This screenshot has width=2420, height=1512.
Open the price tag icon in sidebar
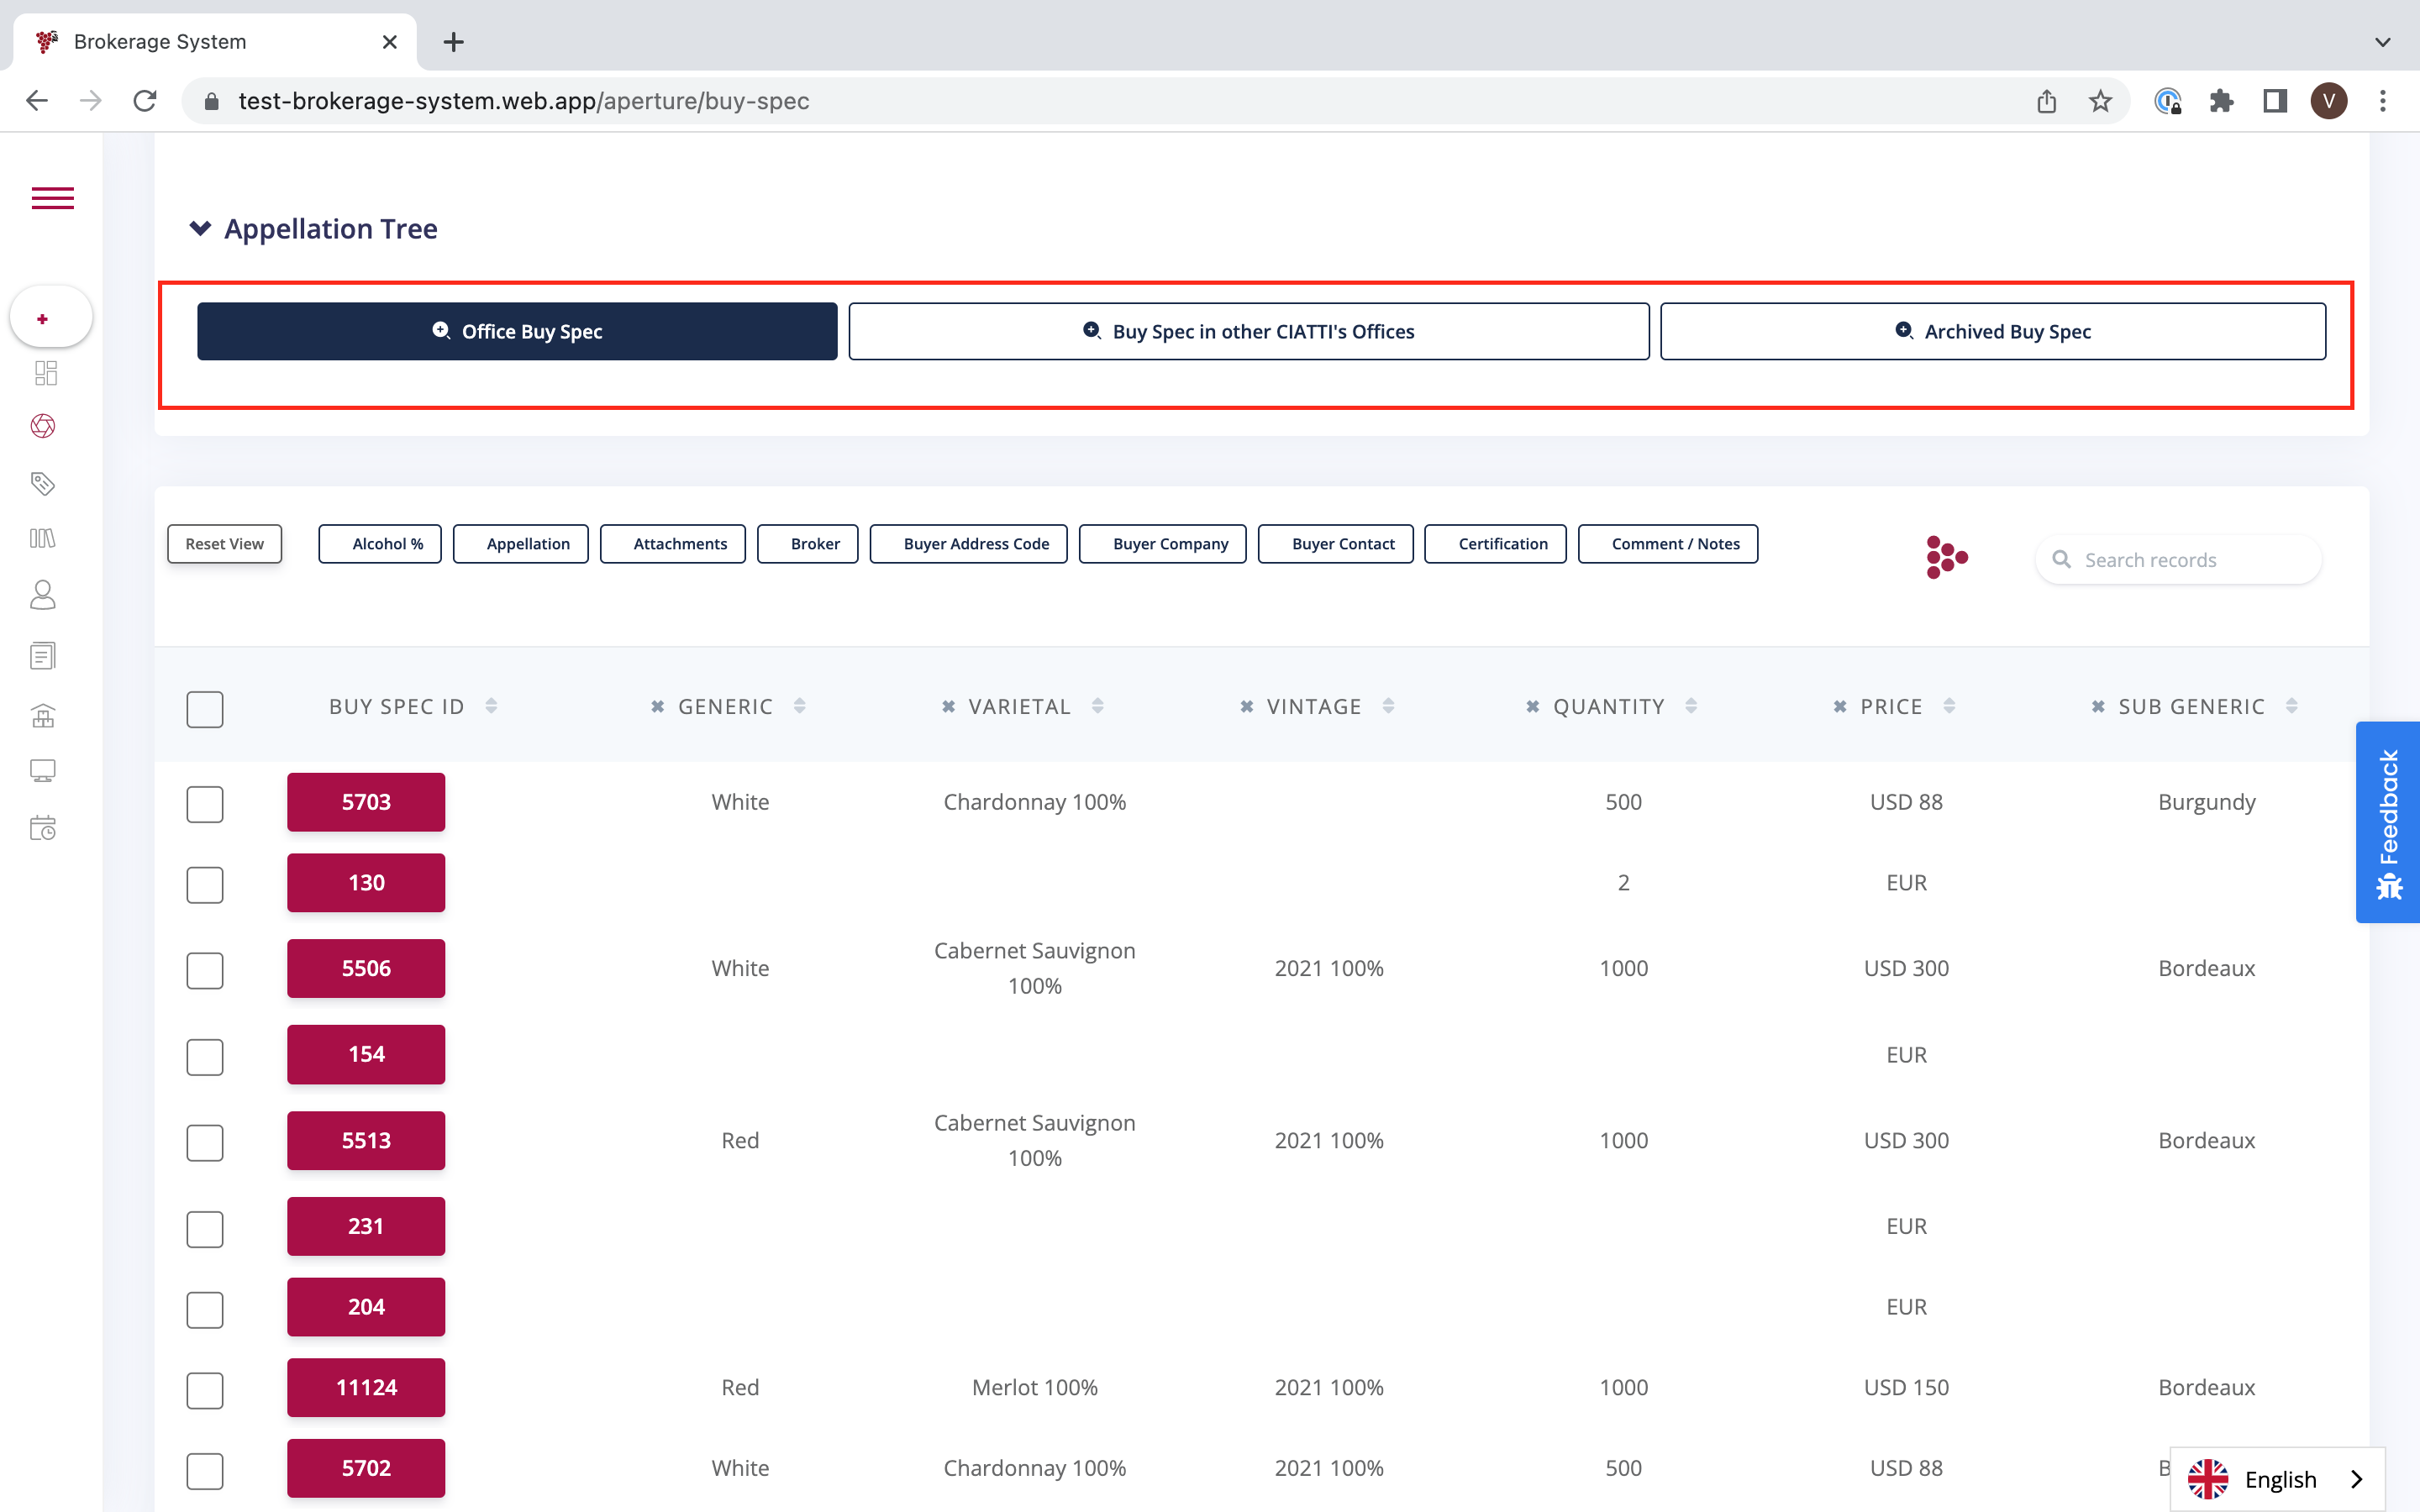pos(43,484)
